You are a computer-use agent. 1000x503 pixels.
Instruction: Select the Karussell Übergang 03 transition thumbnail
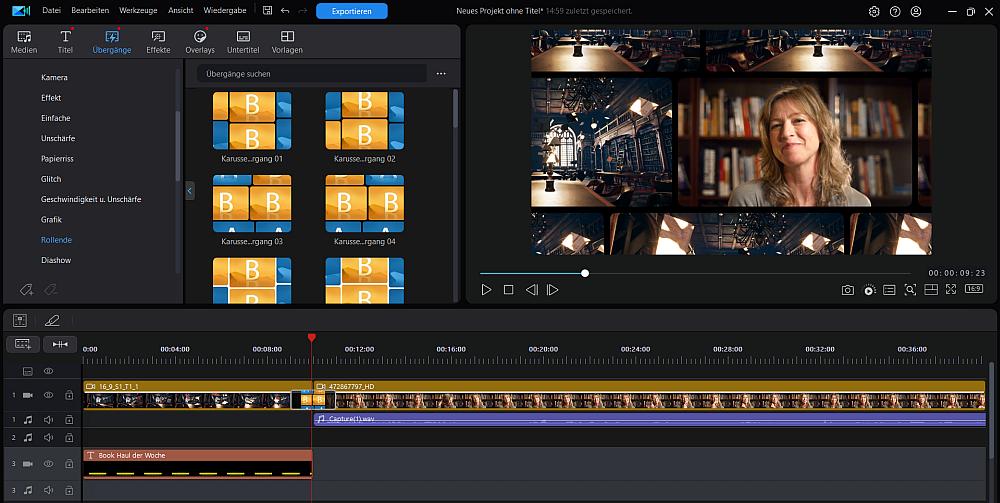point(252,204)
